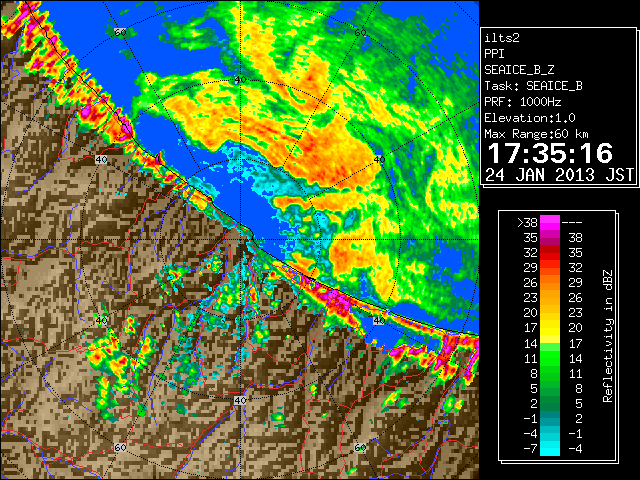Click the '>38' legend label

click(527, 223)
